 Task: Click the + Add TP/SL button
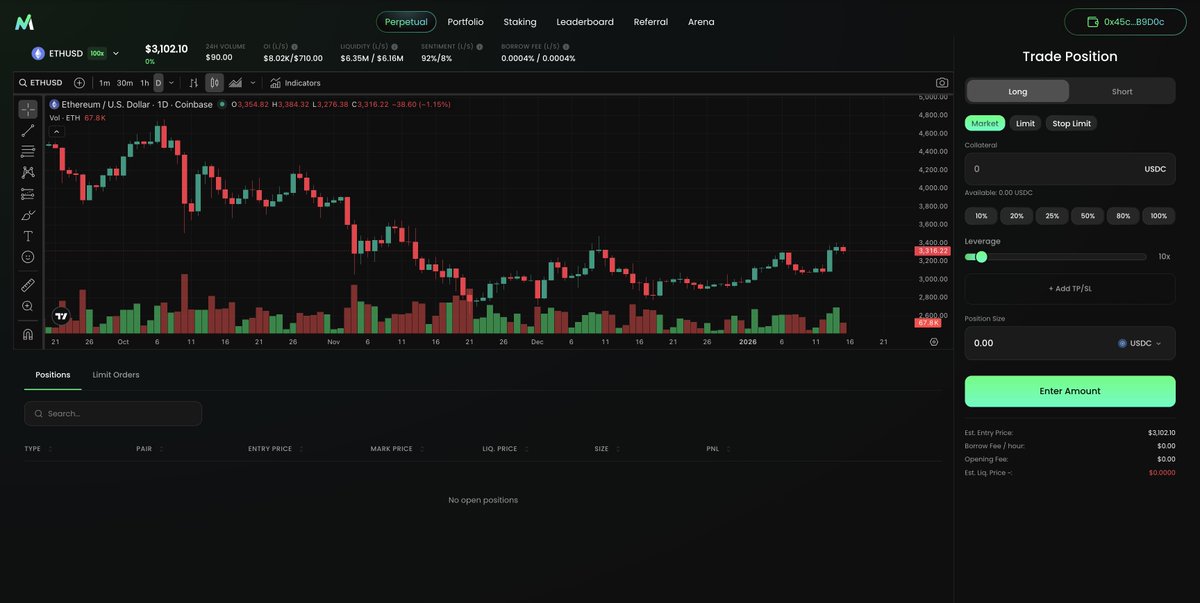[x=1070, y=289]
